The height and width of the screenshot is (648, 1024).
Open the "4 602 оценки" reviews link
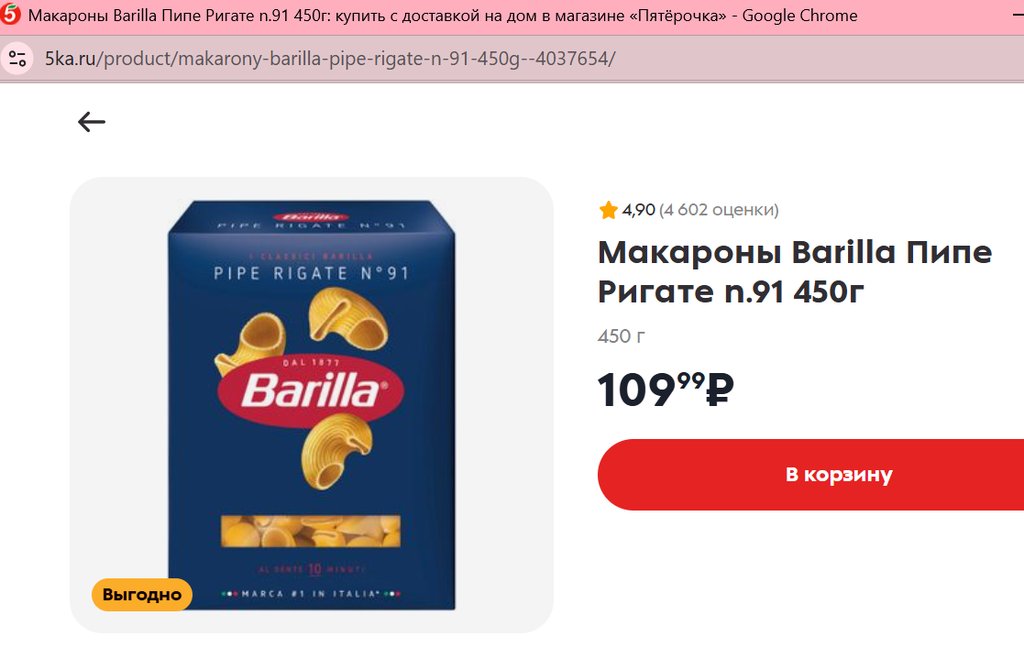click(718, 210)
